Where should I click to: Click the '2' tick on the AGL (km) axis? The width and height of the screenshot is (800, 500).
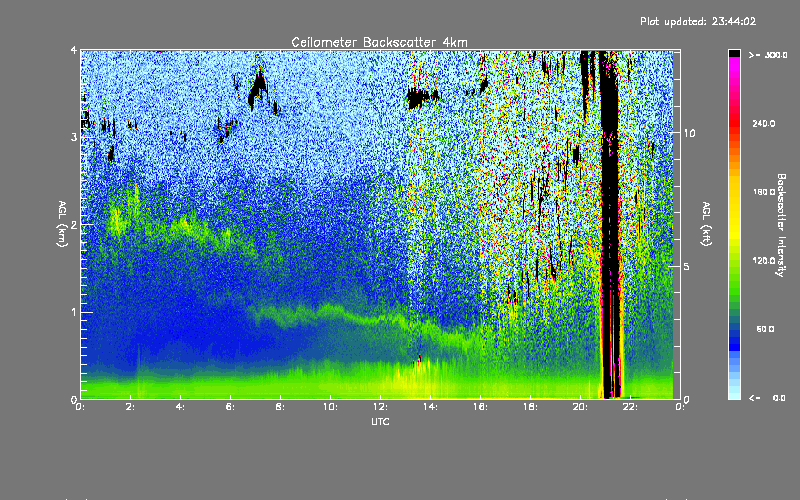(x=73, y=224)
